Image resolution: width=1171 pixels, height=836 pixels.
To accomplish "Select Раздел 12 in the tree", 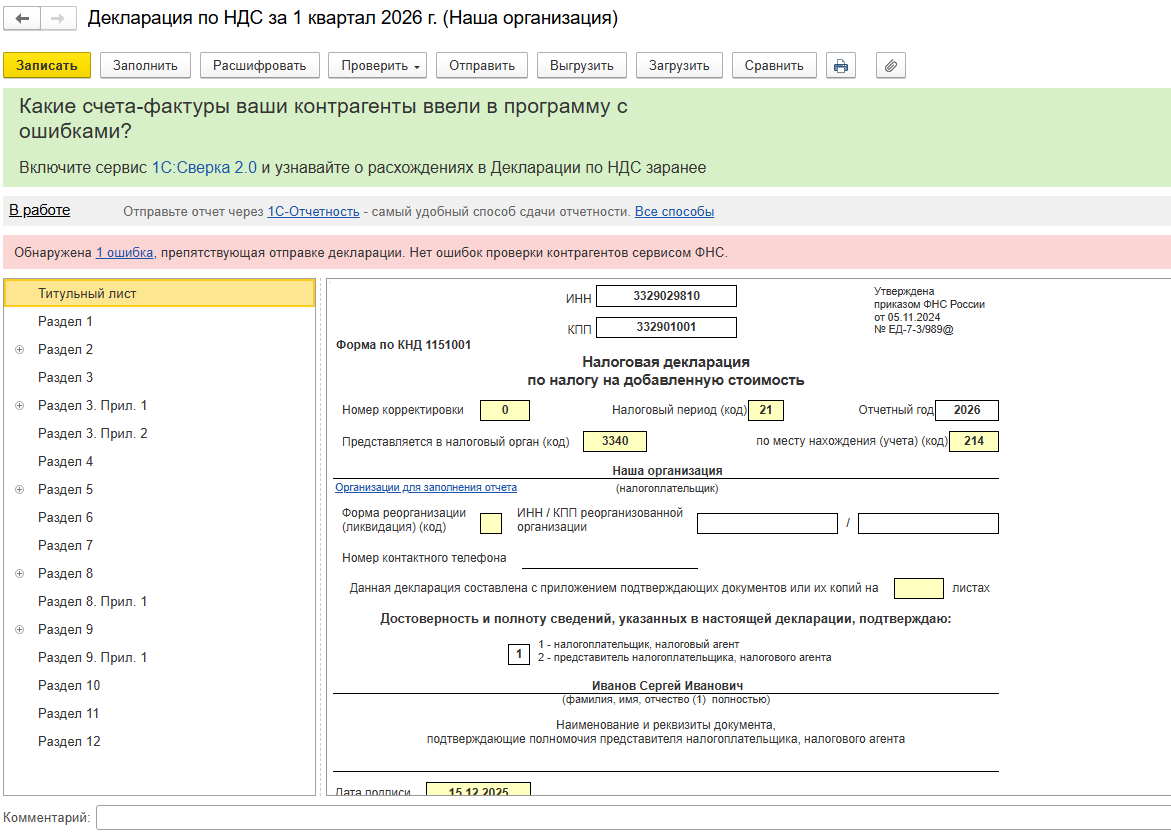I will pyautogui.click(x=160, y=742).
